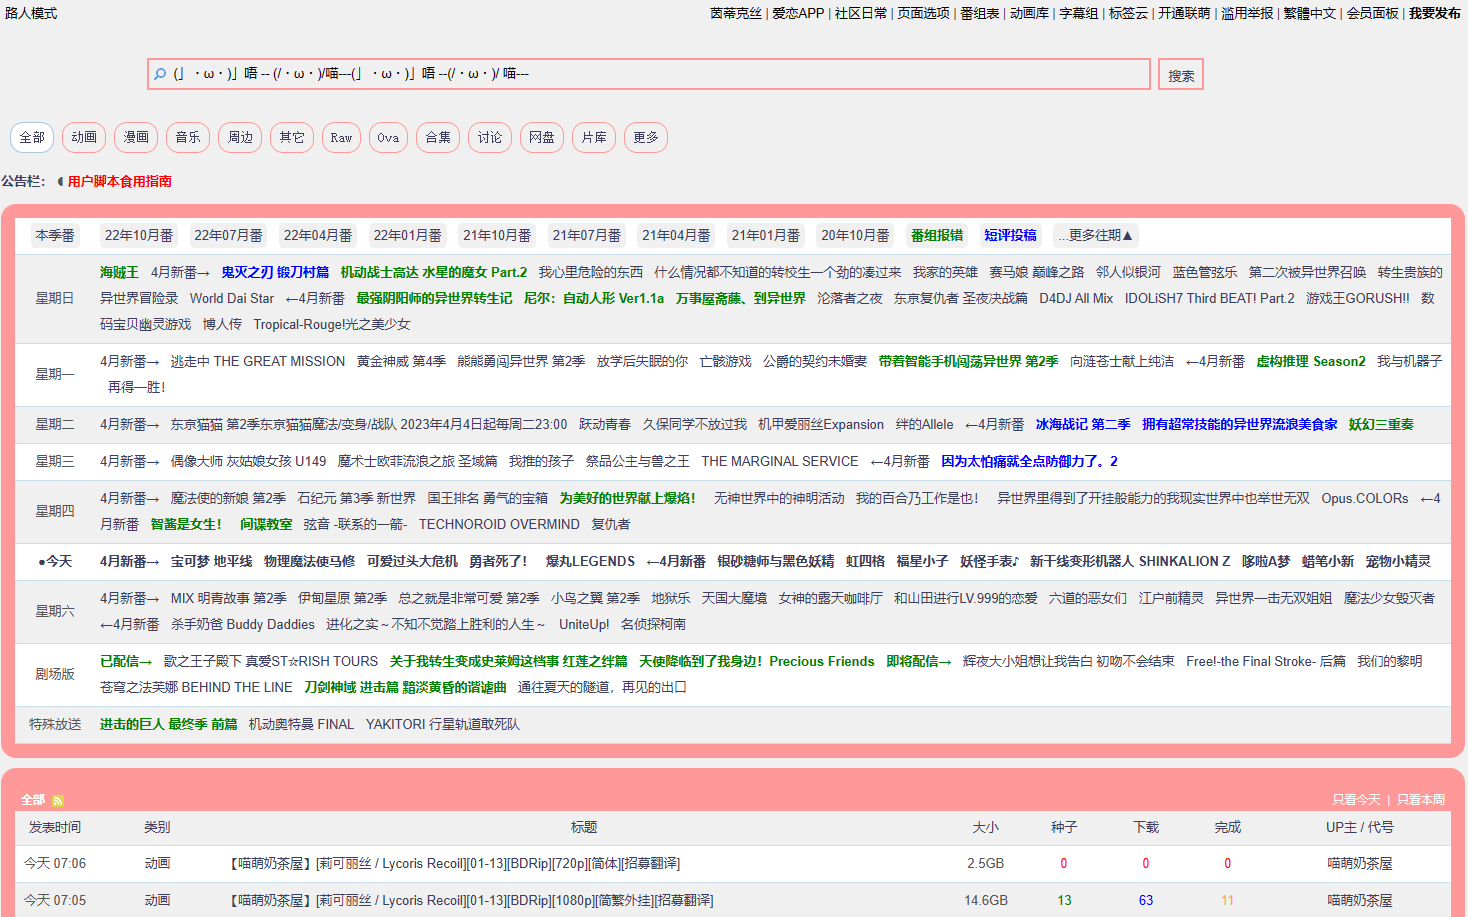
Task: Switch to 繁體中文 language link
Action: tap(1310, 13)
